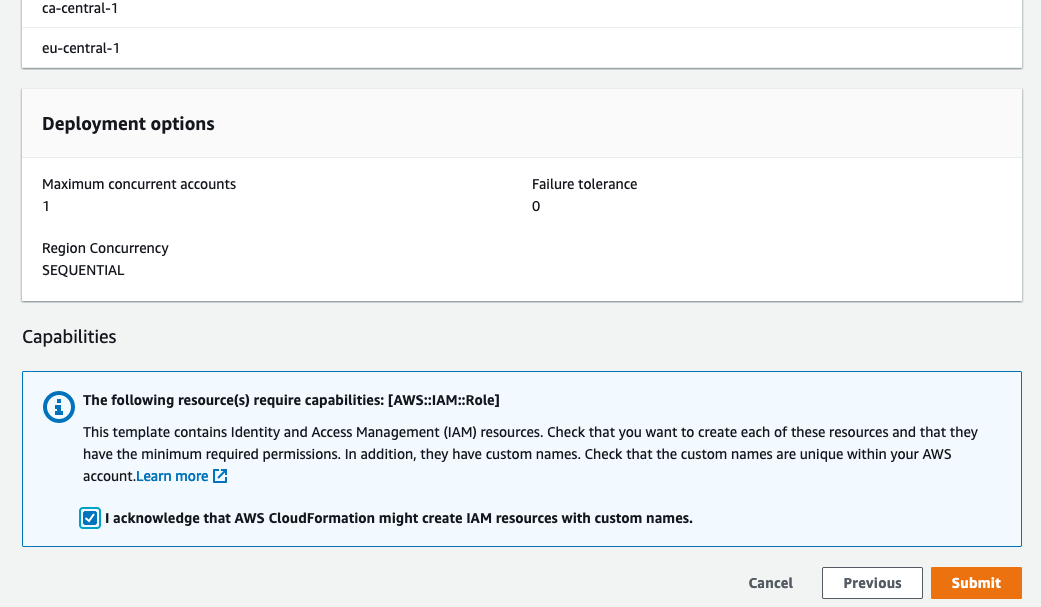Click the Failure tolerance label
Screen dimensions: 1041x607
tap(584, 184)
